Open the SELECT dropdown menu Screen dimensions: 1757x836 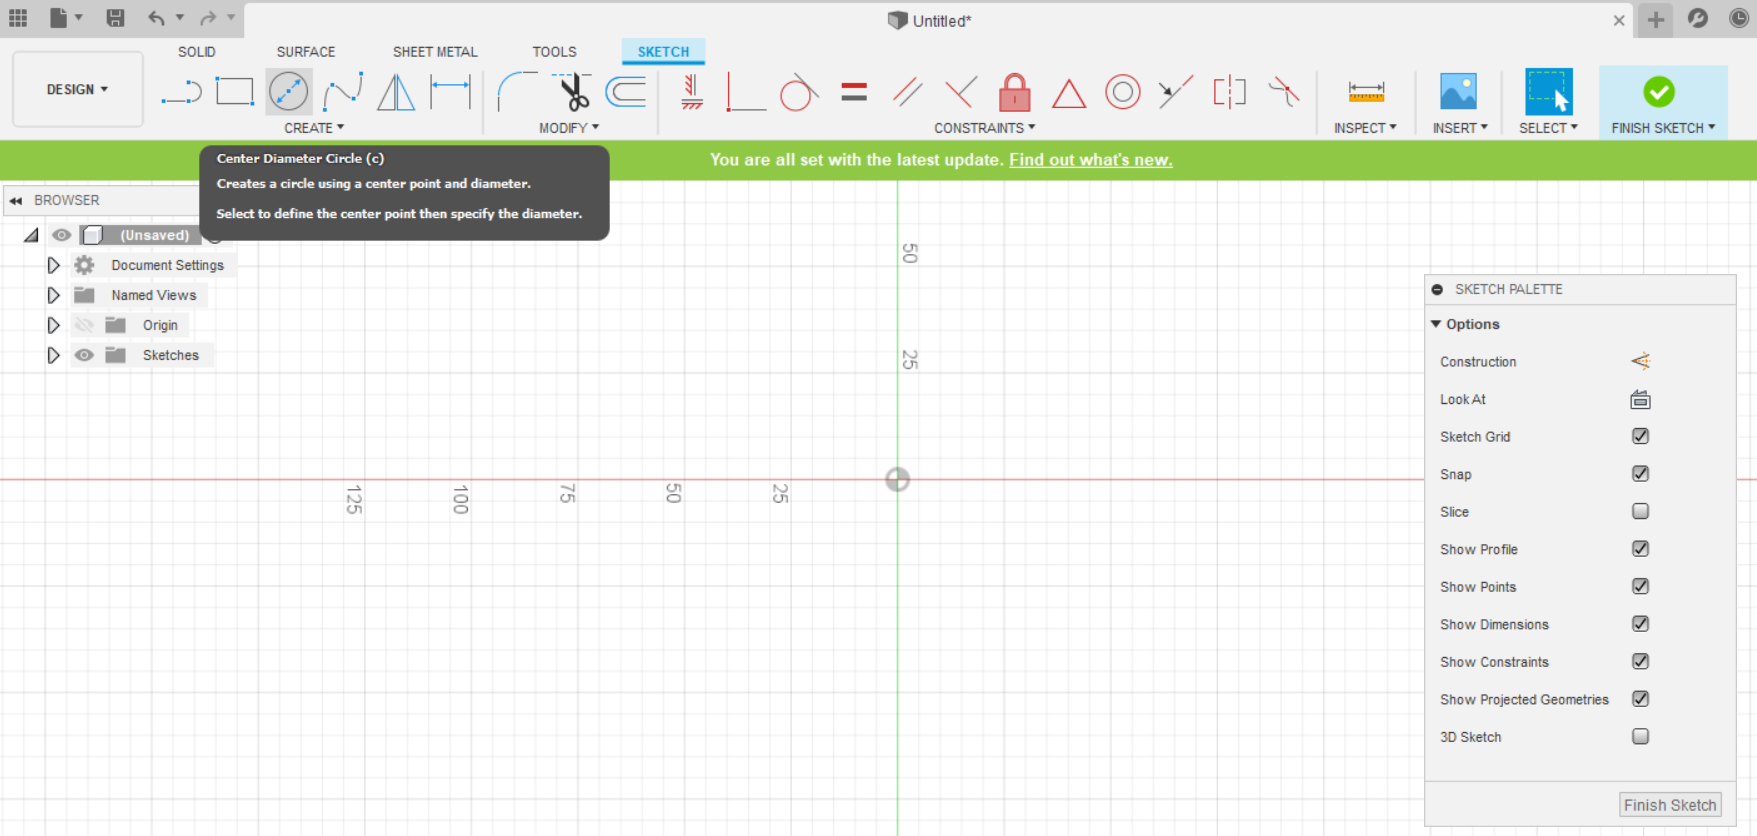click(x=1548, y=128)
